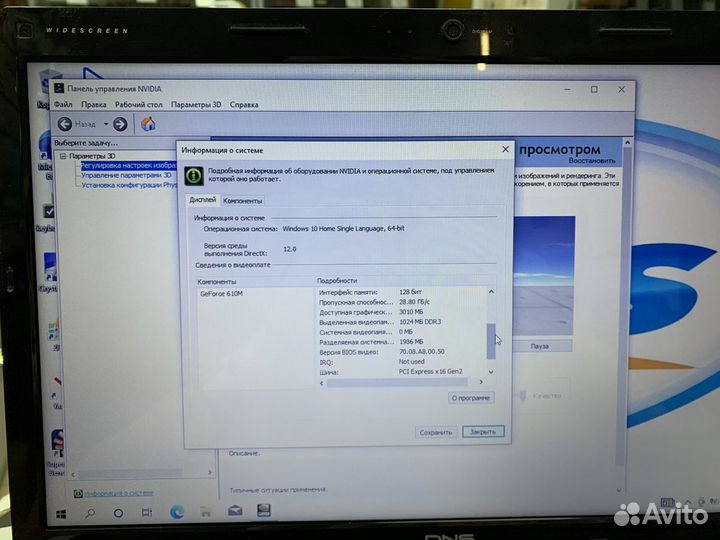
Task: Select Регулировка настроек изображения tree item
Action: coord(129,165)
